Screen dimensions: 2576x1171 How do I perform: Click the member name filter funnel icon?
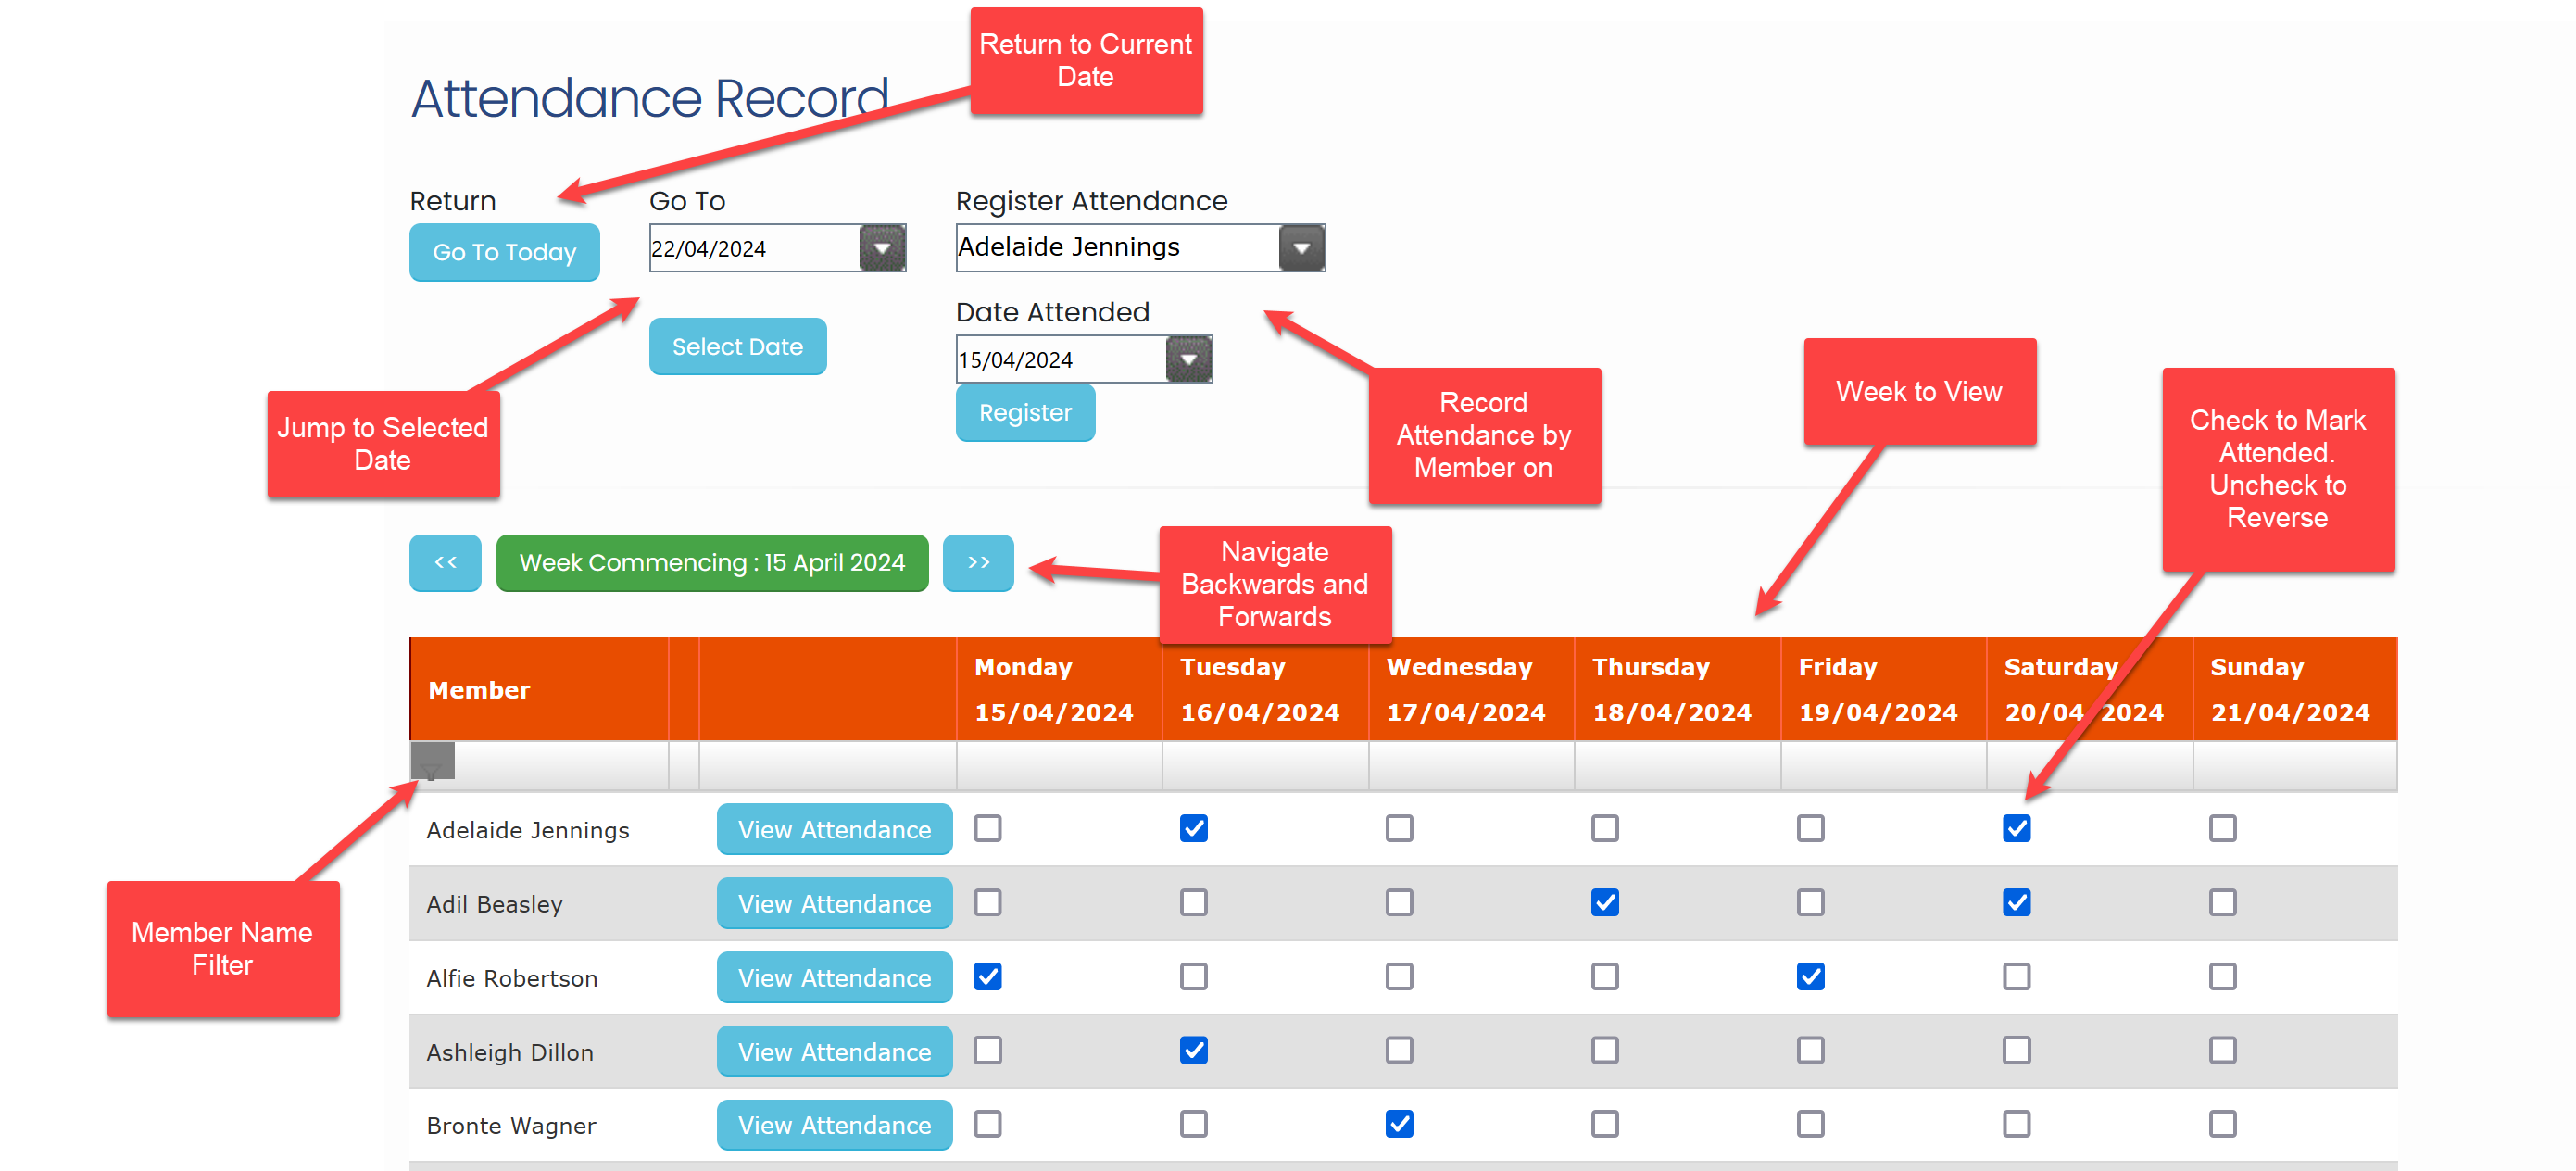tap(432, 763)
